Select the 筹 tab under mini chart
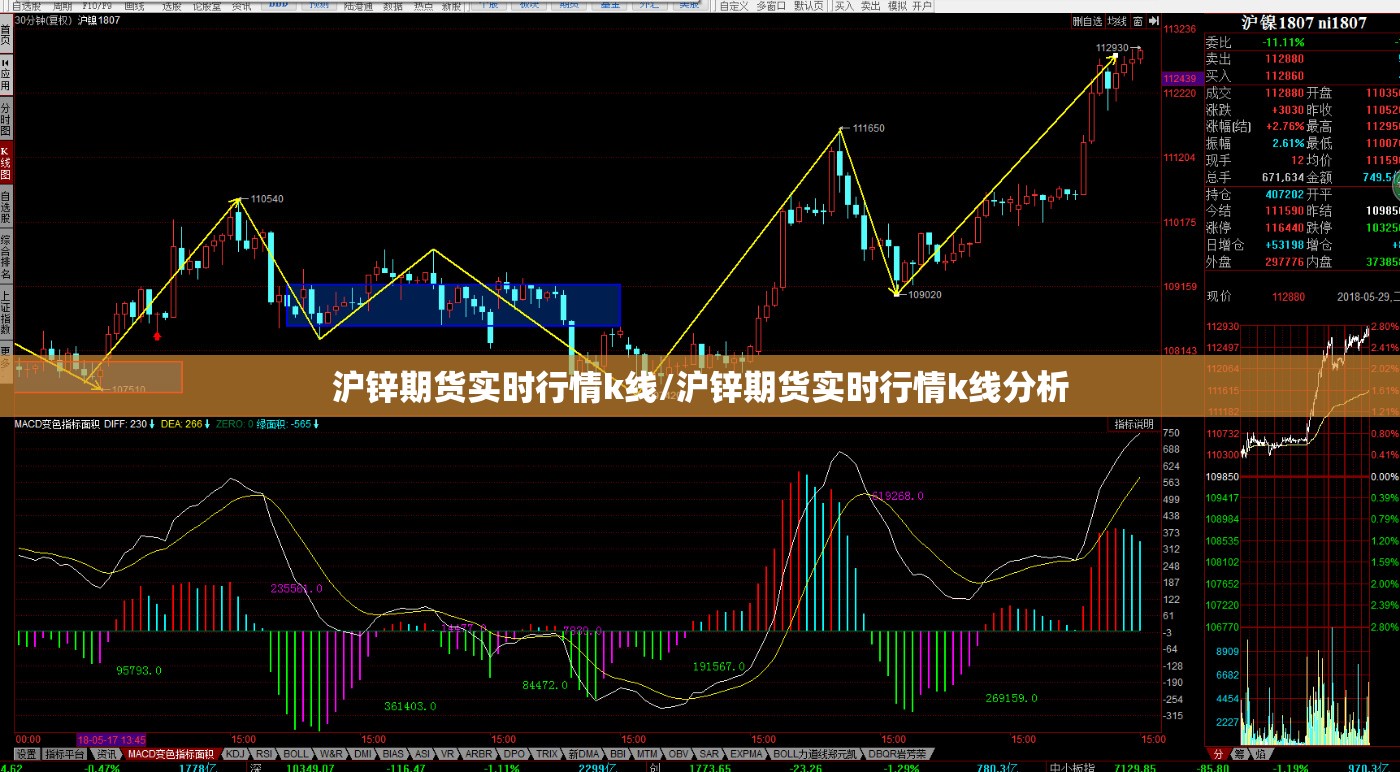This screenshot has width=1400, height=772. coord(1240,753)
